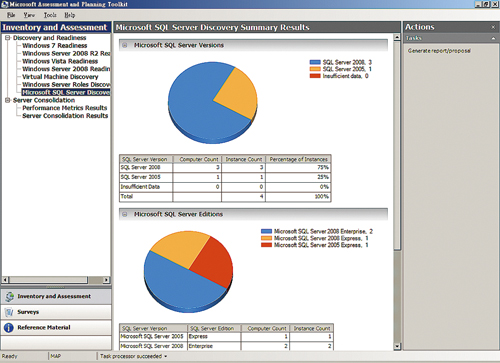Open the Help menu

coord(70,15)
